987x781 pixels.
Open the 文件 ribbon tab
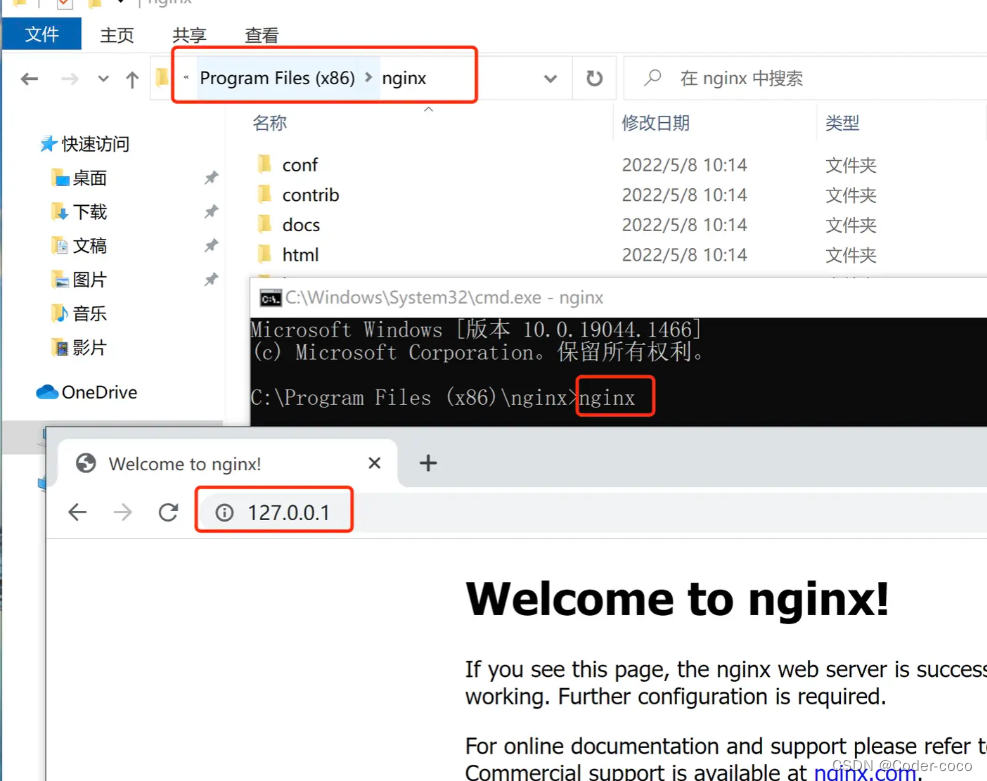pos(42,34)
